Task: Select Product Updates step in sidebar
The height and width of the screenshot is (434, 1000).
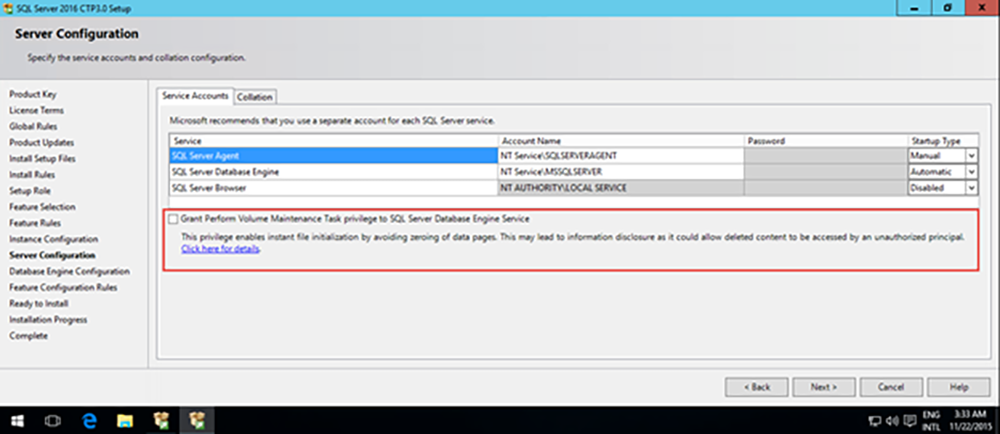Action: [41, 143]
